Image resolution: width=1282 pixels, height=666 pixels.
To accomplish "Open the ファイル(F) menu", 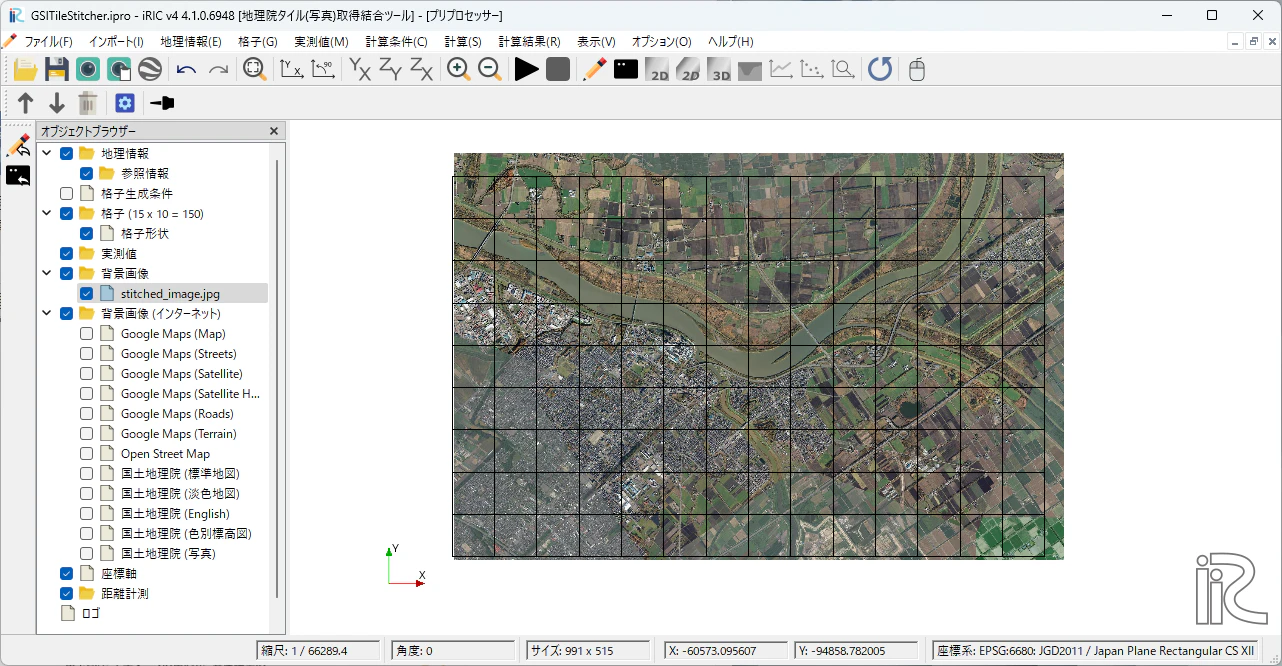I will pyautogui.click(x=48, y=42).
